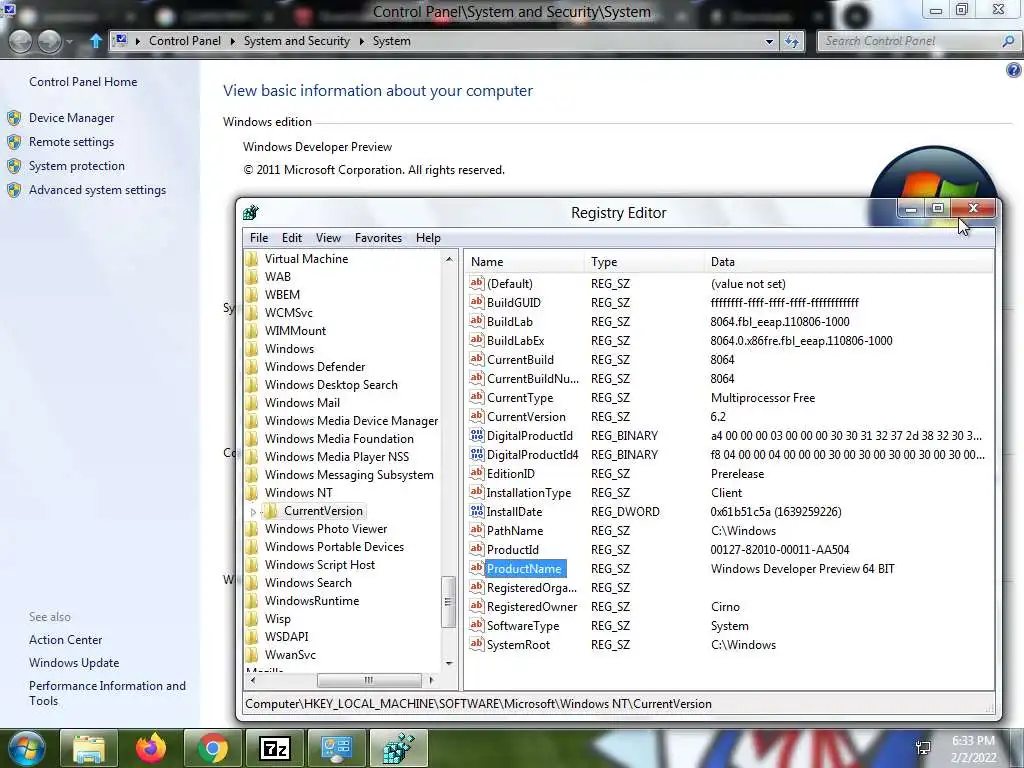Open the Registry Editor Edit menu
The height and width of the screenshot is (768, 1024).
pyautogui.click(x=291, y=238)
